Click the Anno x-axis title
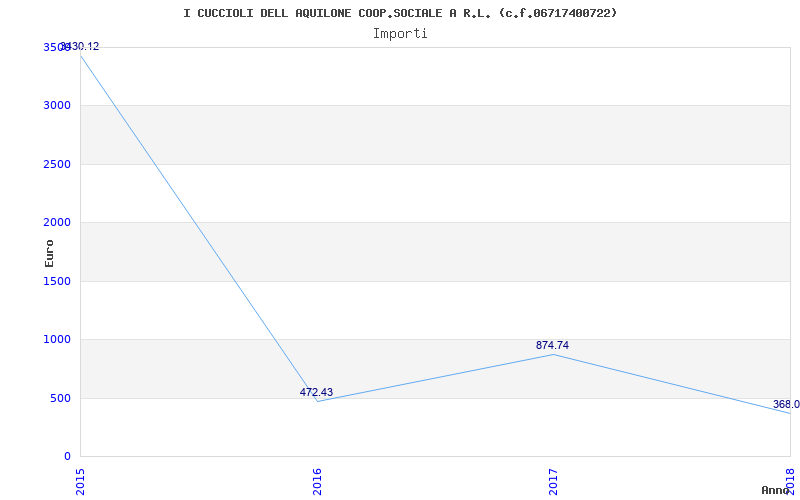800x500 pixels. pos(776,490)
